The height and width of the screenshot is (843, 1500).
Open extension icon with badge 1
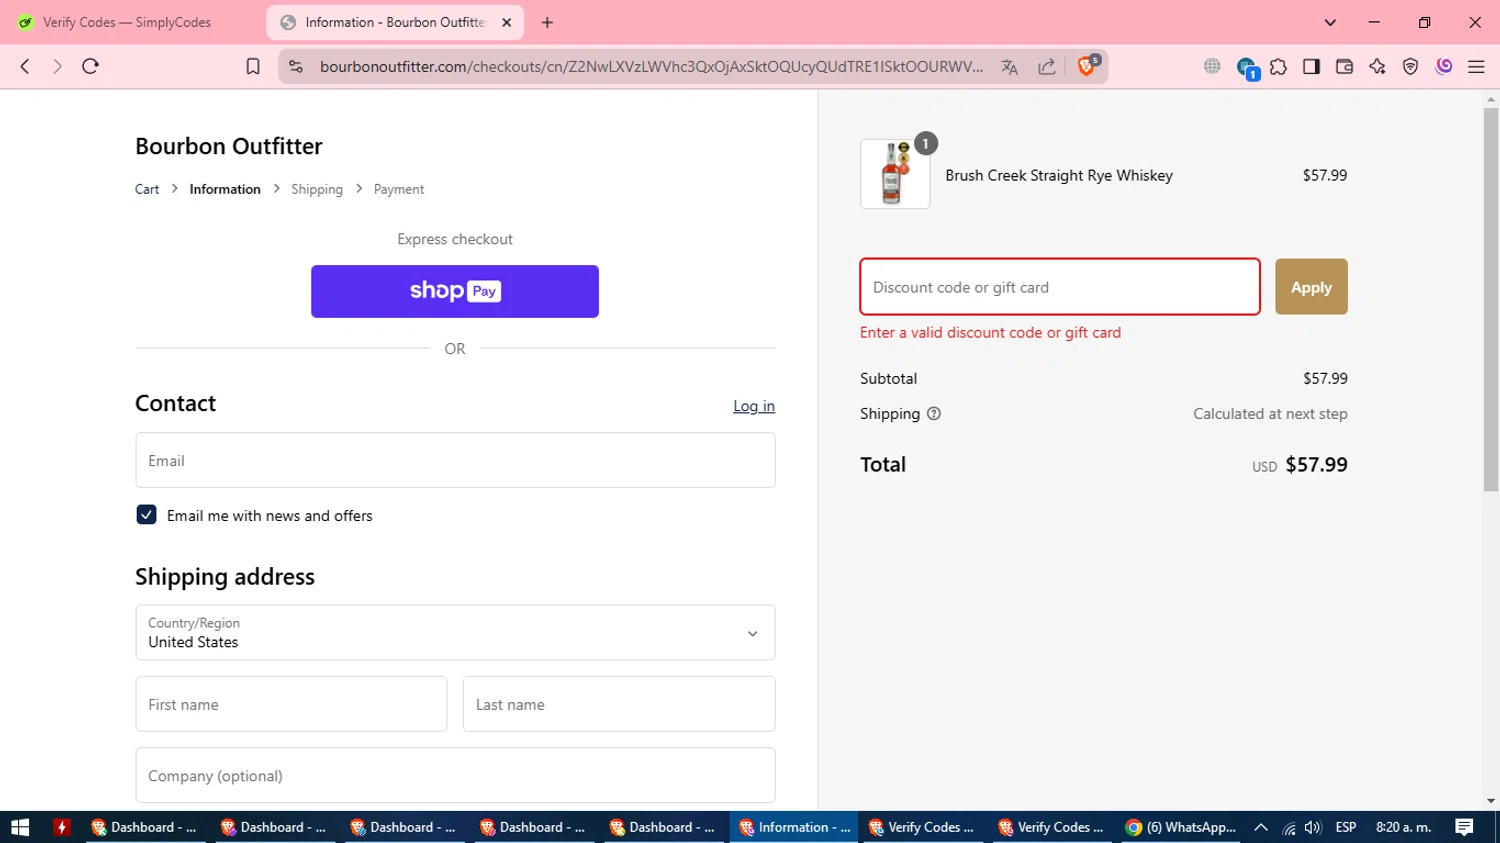tap(1246, 67)
